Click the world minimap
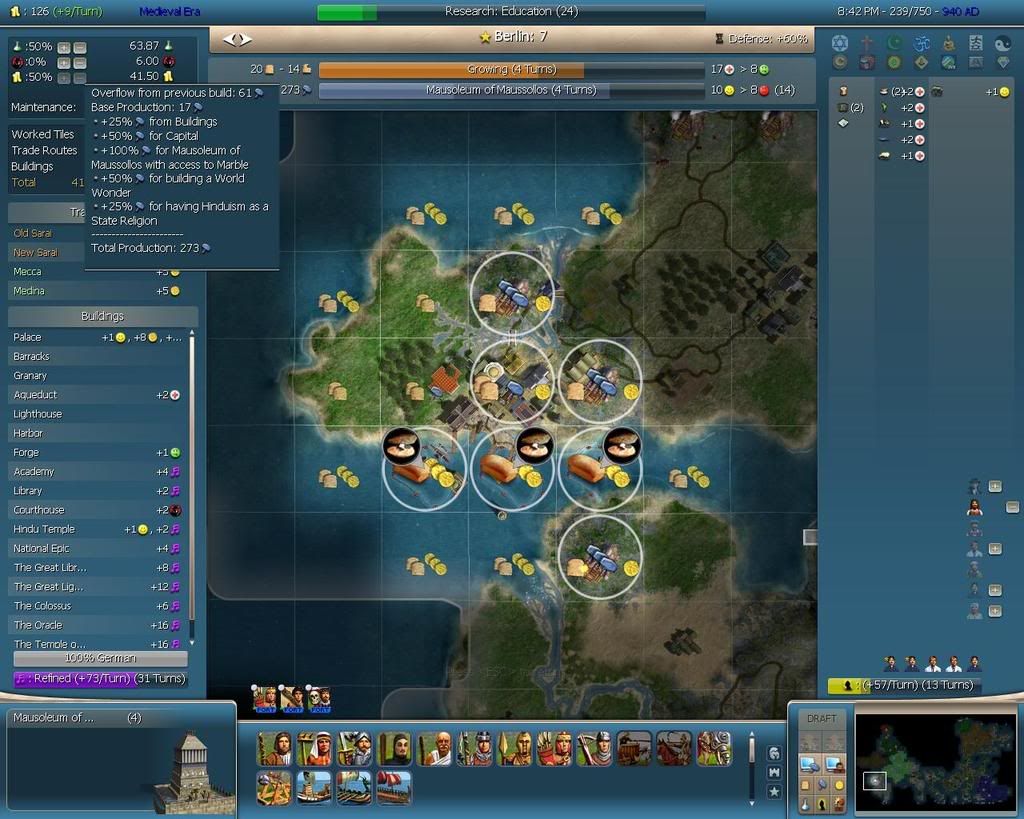The width and height of the screenshot is (1024, 819). 935,763
